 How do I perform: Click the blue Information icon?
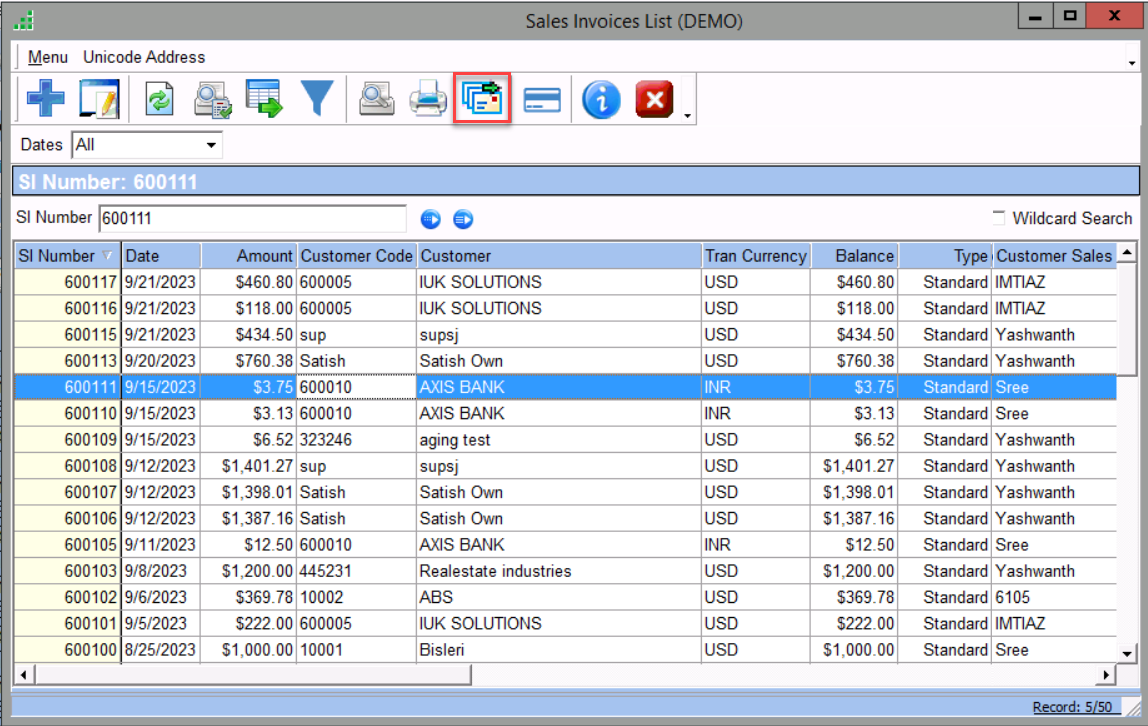point(601,100)
